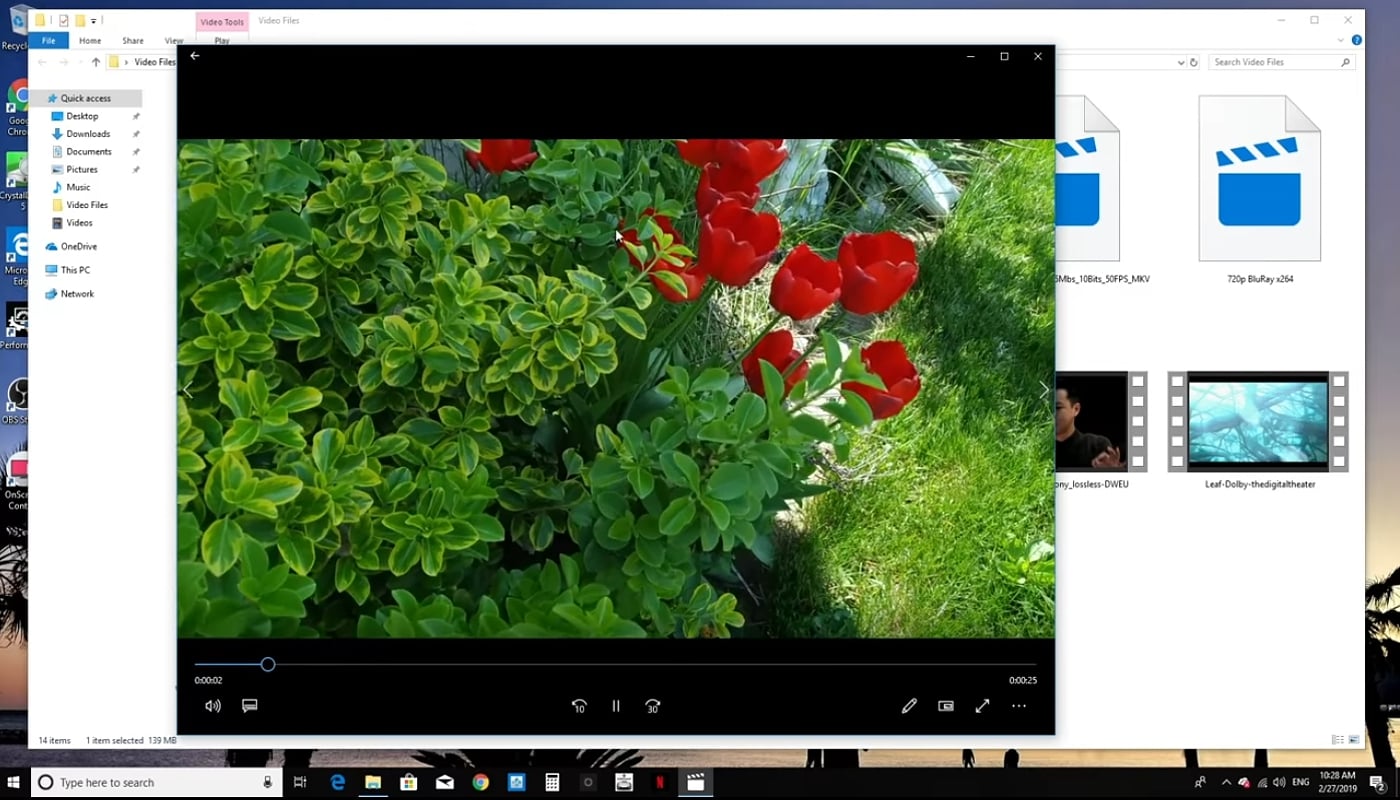Click the Properties checkmark icon in title bar

pyautogui.click(x=64, y=20)
